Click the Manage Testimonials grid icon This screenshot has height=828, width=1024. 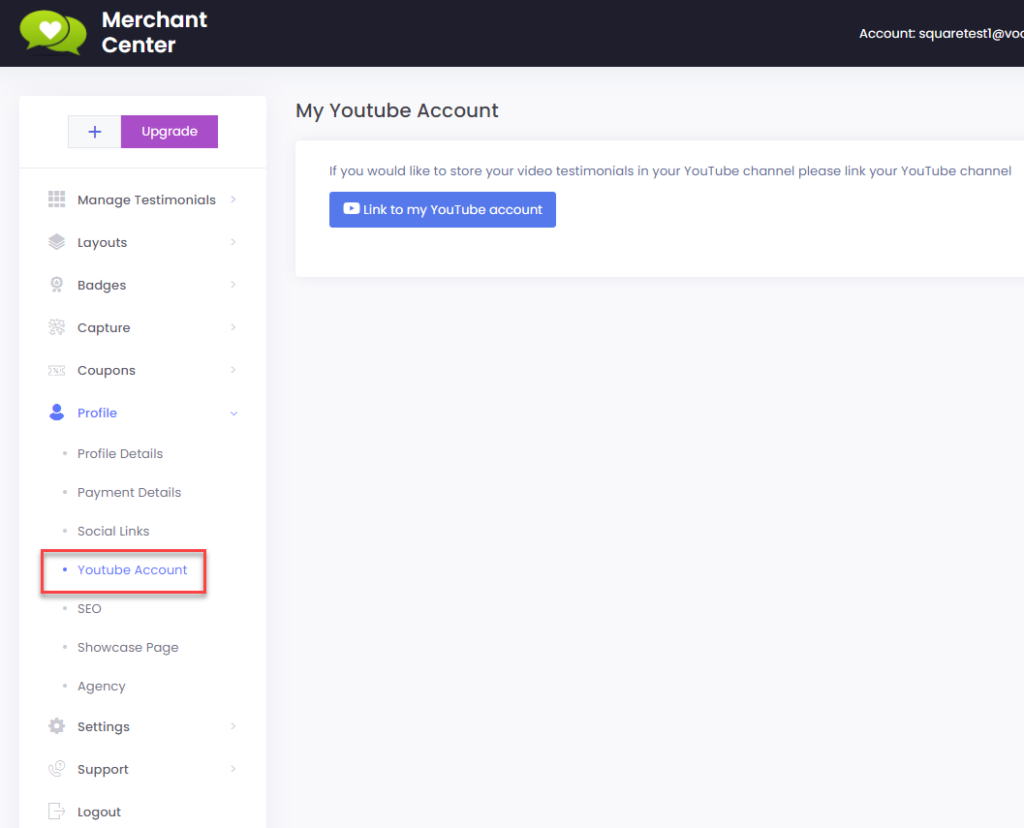pyautogui.click(x=57, y=199)
